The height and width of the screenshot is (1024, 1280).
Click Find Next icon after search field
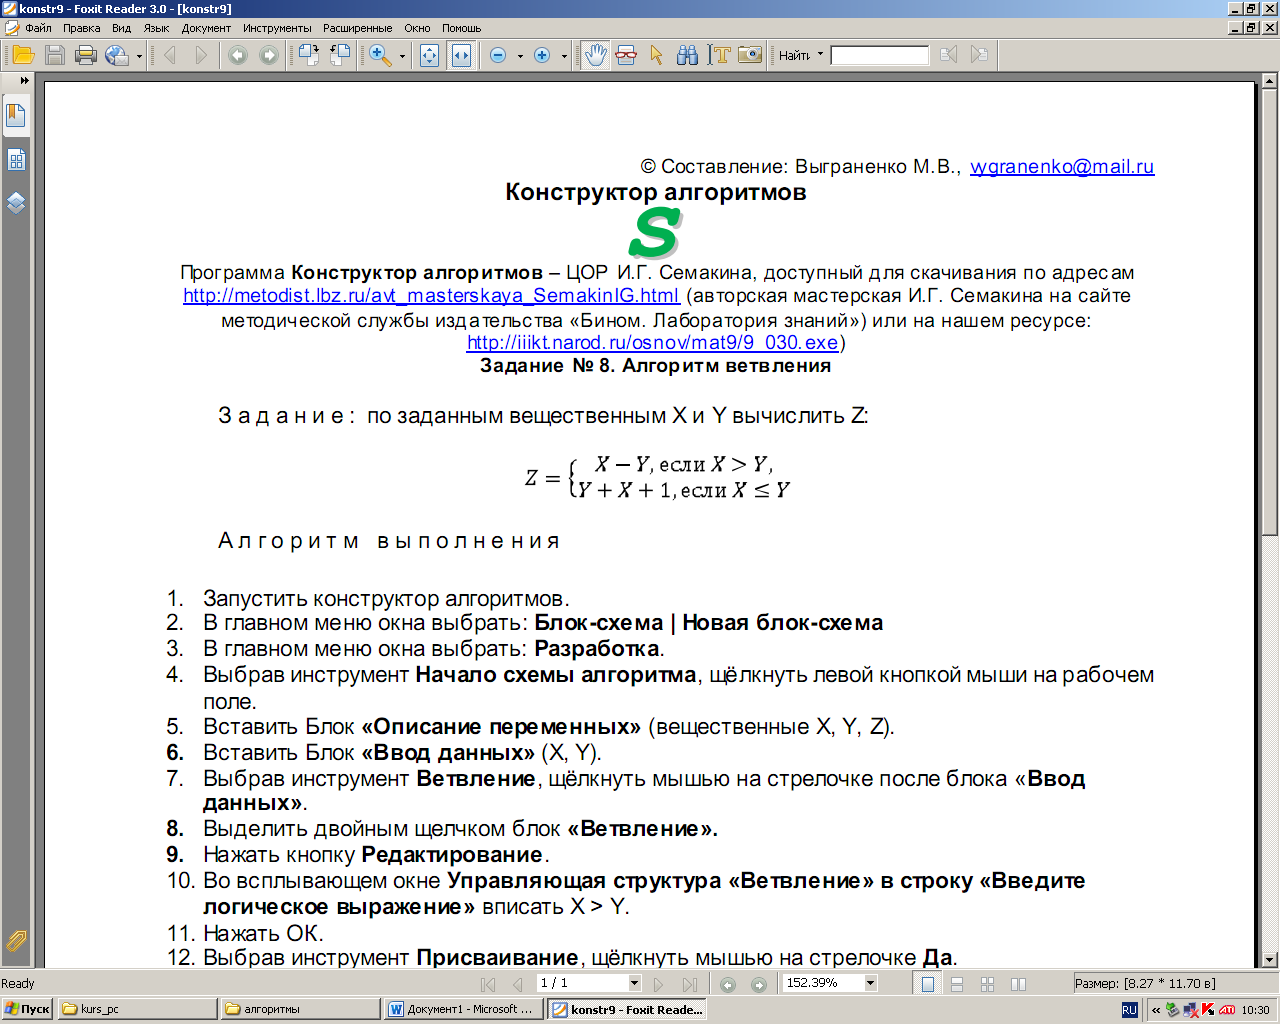tap(979, 55)
